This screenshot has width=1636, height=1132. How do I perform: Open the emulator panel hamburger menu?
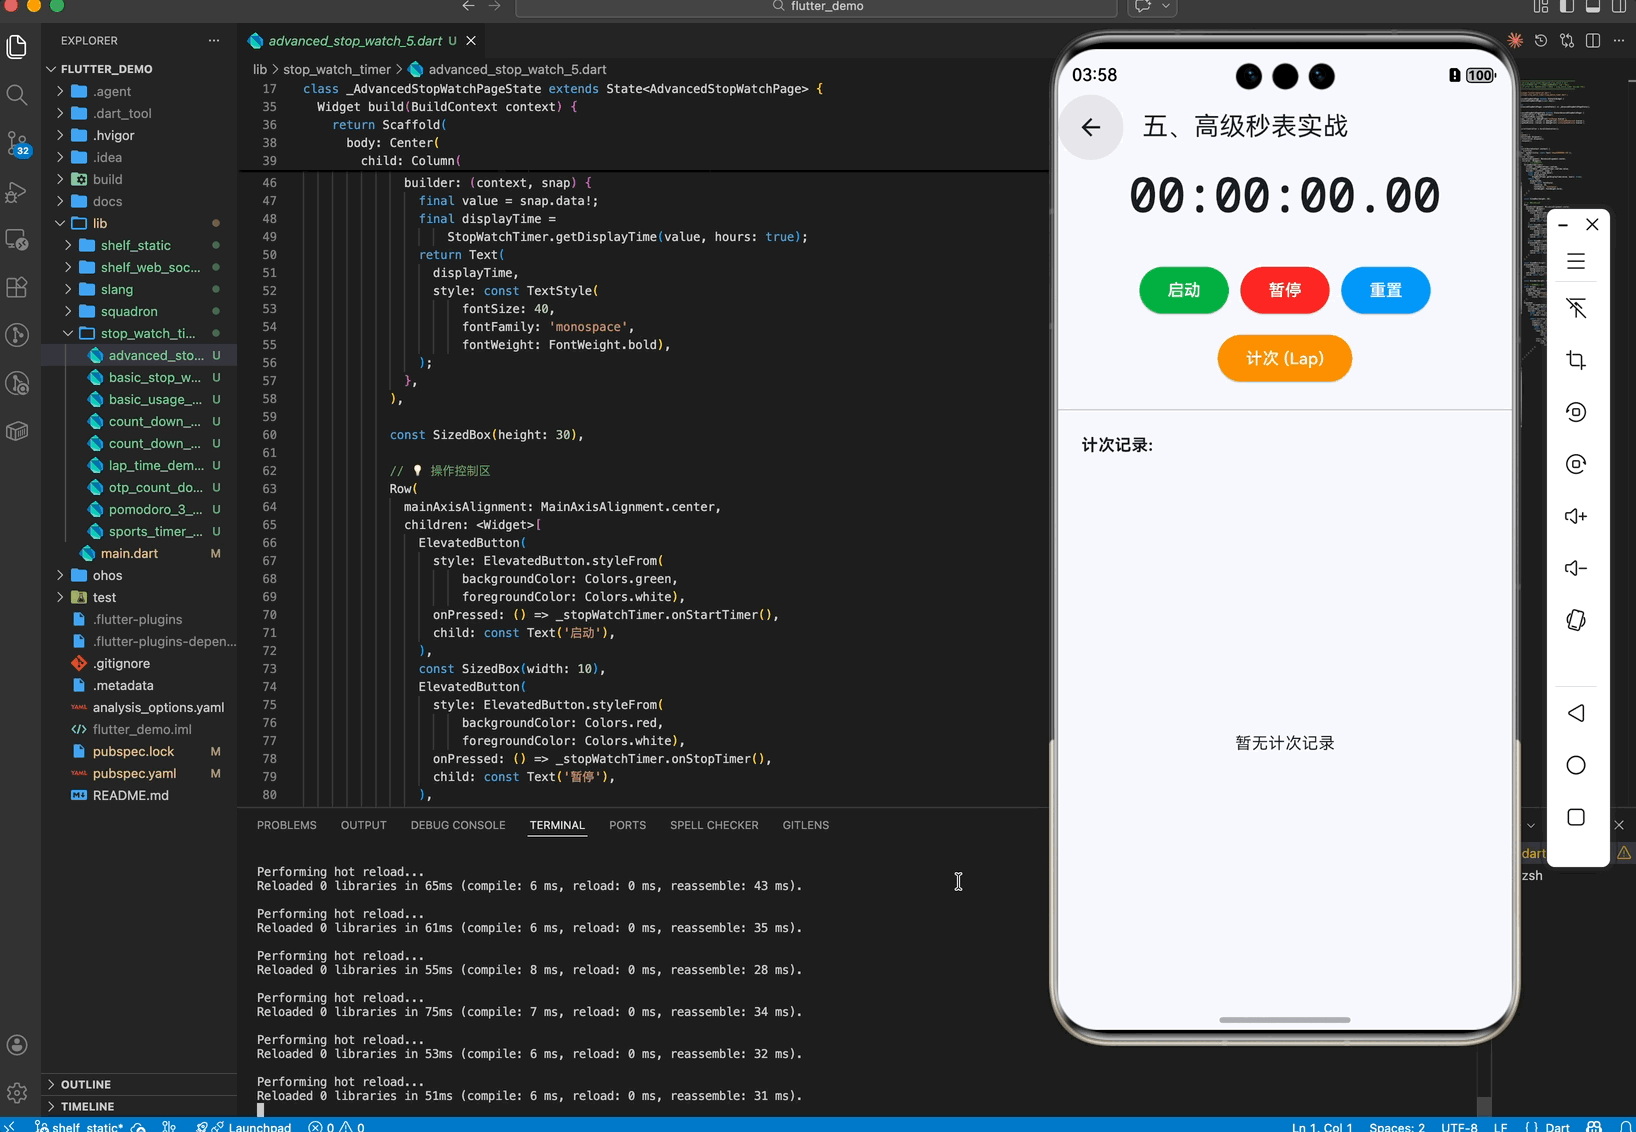(x=1576, y=262)
